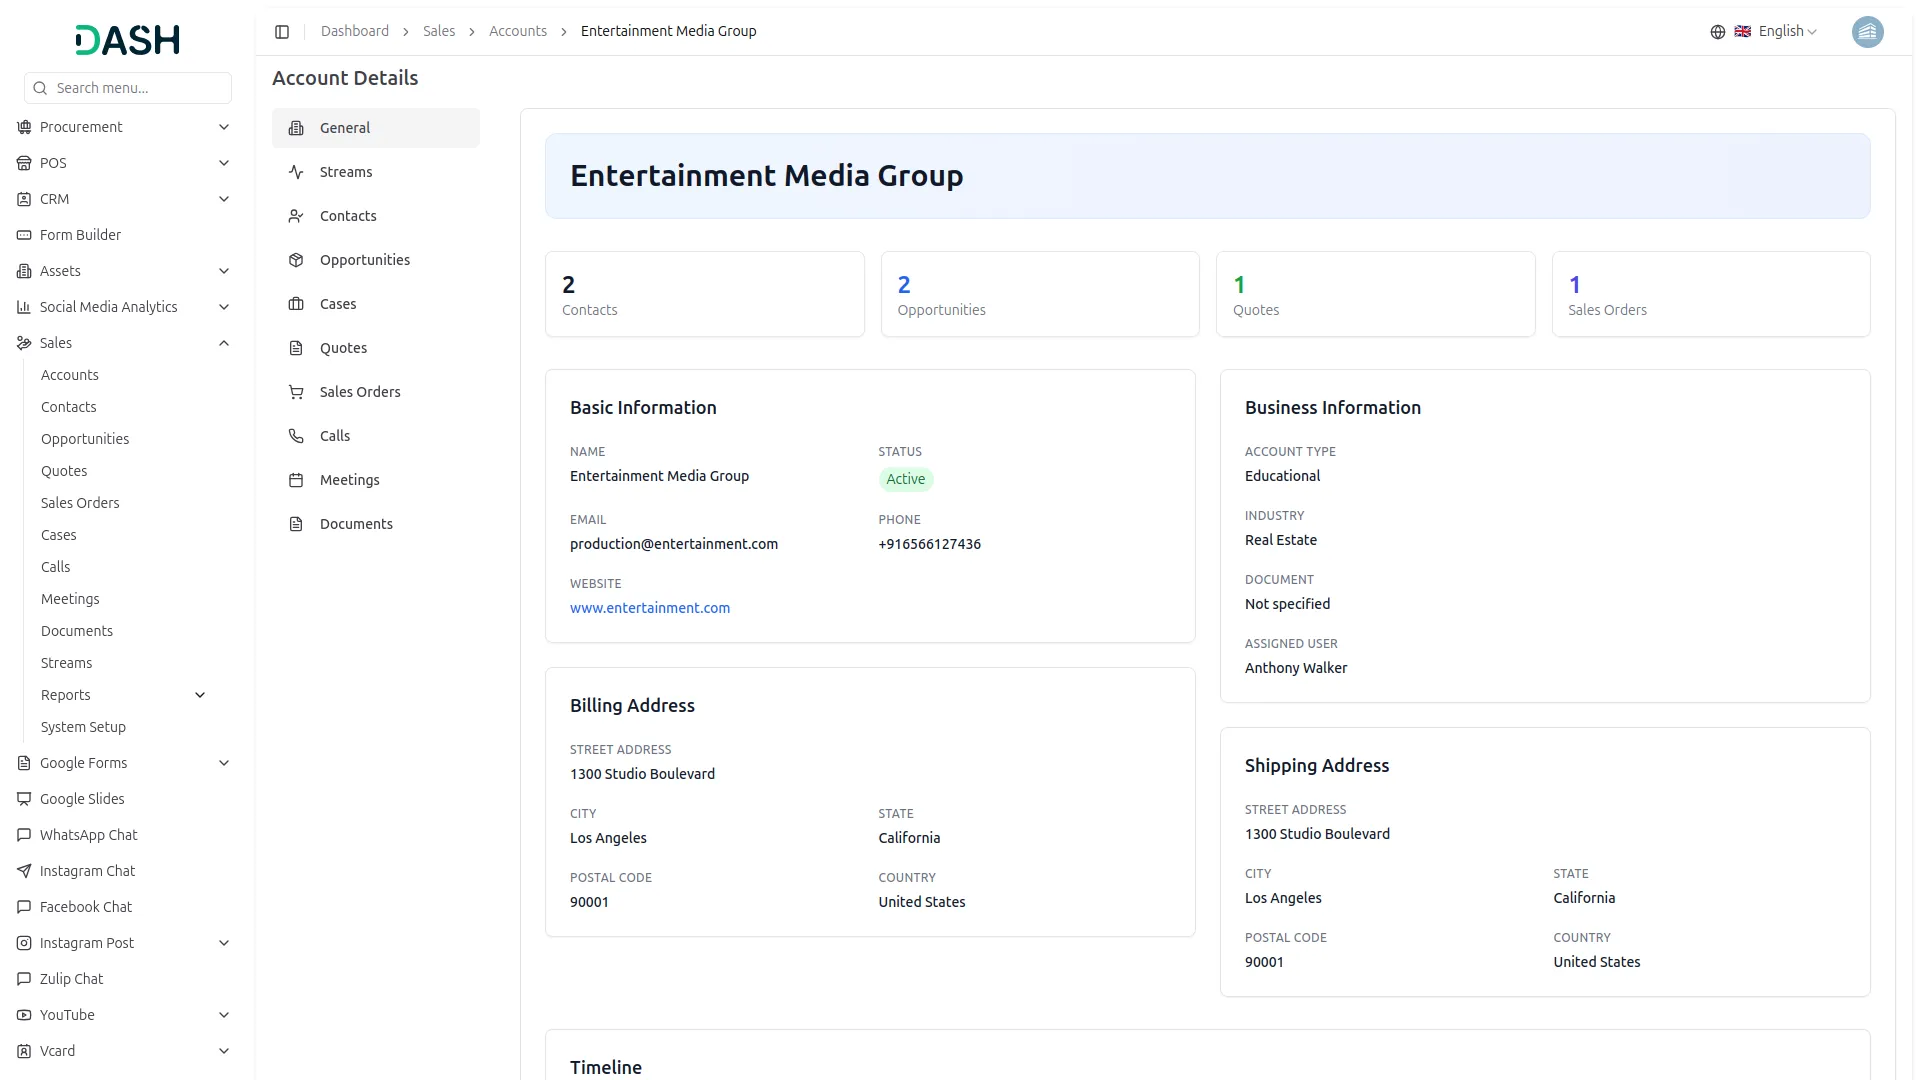Open the www.entertainment.com website link
The height and width of the screenshot is (1080, 1920).
(650, 608)
